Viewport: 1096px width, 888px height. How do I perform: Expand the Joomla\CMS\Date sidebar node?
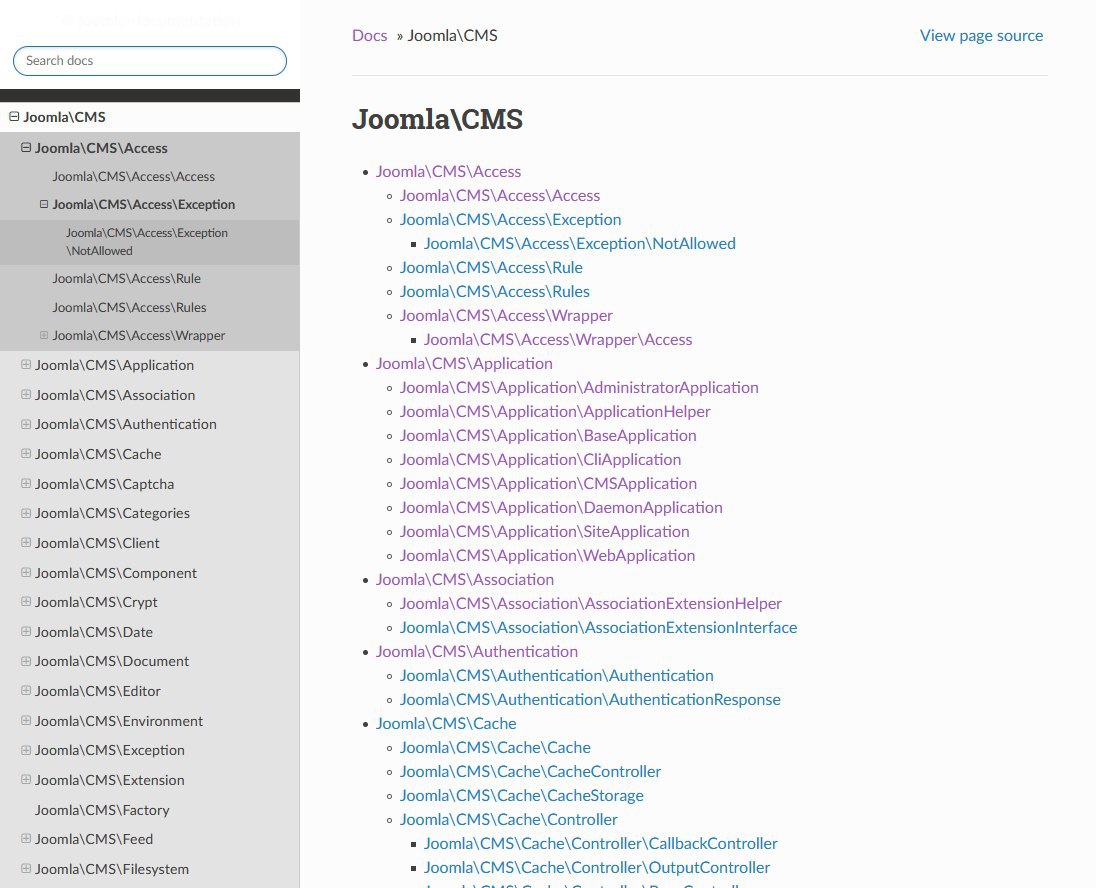tap(26, 631)
